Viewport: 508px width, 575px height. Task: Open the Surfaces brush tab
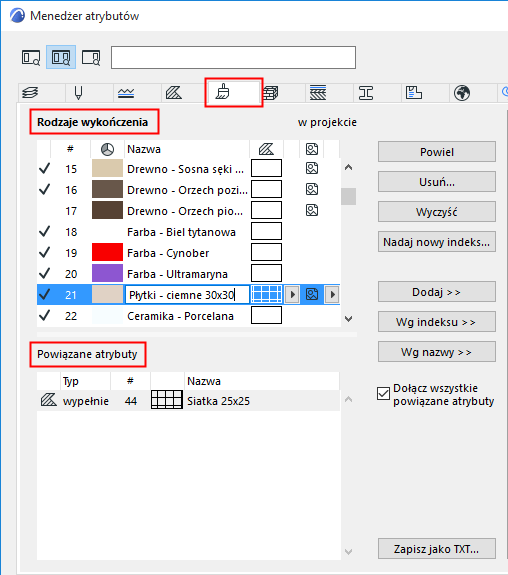[223, 92]
